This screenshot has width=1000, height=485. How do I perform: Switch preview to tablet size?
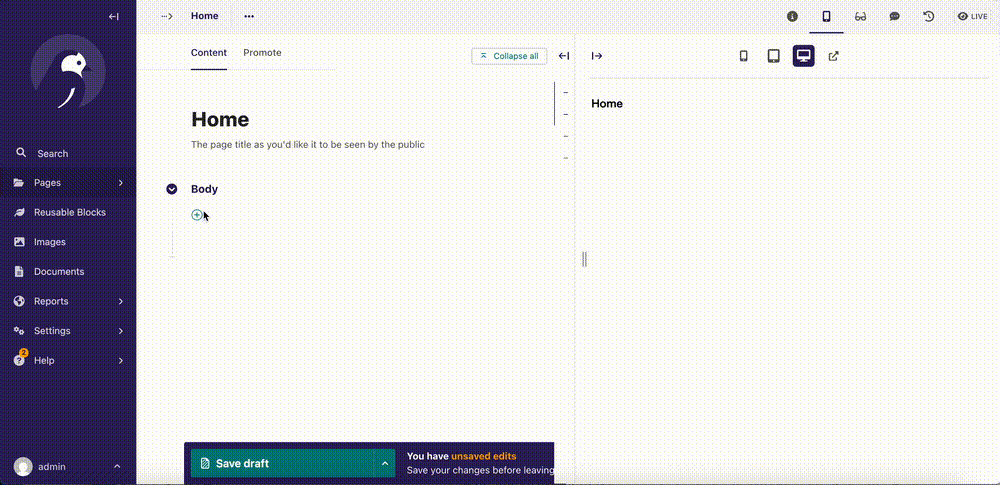click(x=773, y=56)
